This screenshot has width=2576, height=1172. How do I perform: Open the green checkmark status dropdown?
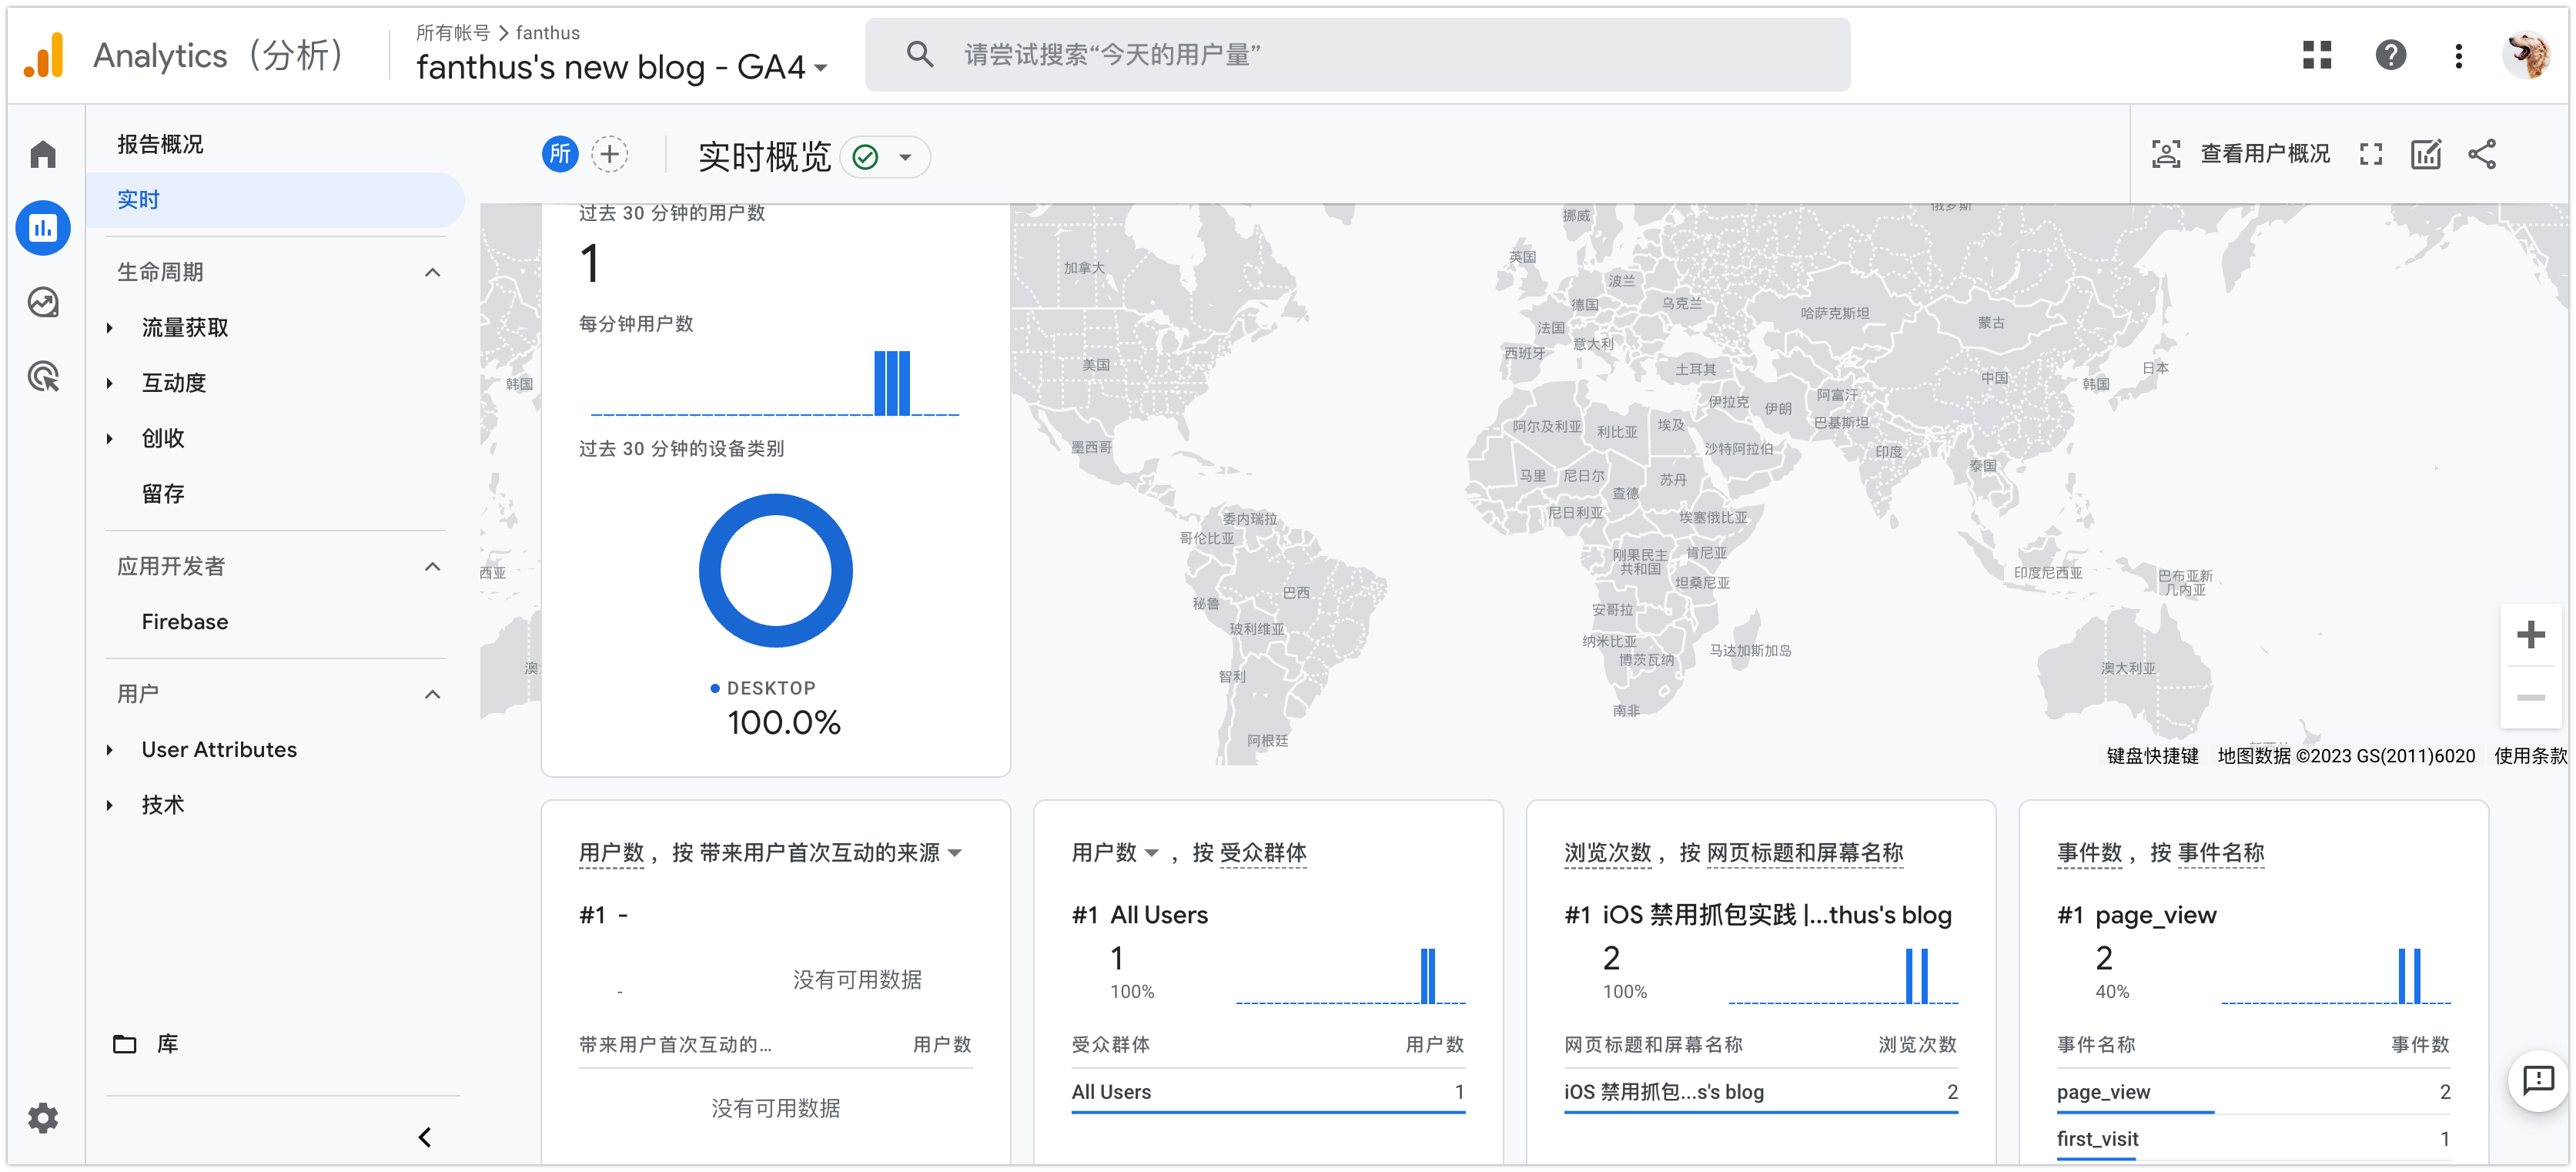886,157
